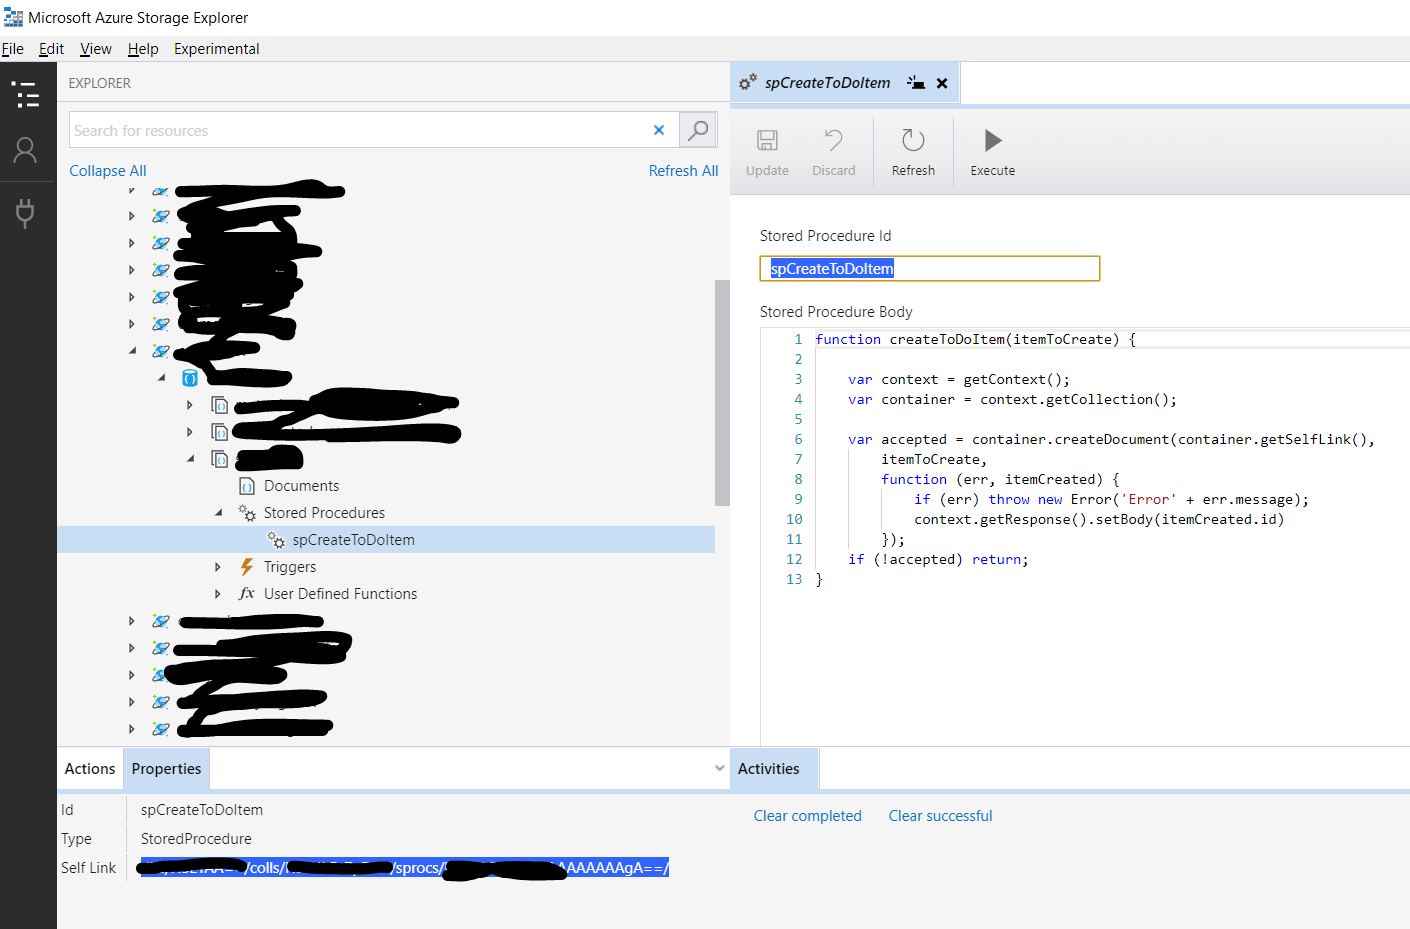The image size is (1410, 929).
Task: Update the stored procedure
Action: pos(766,150)
